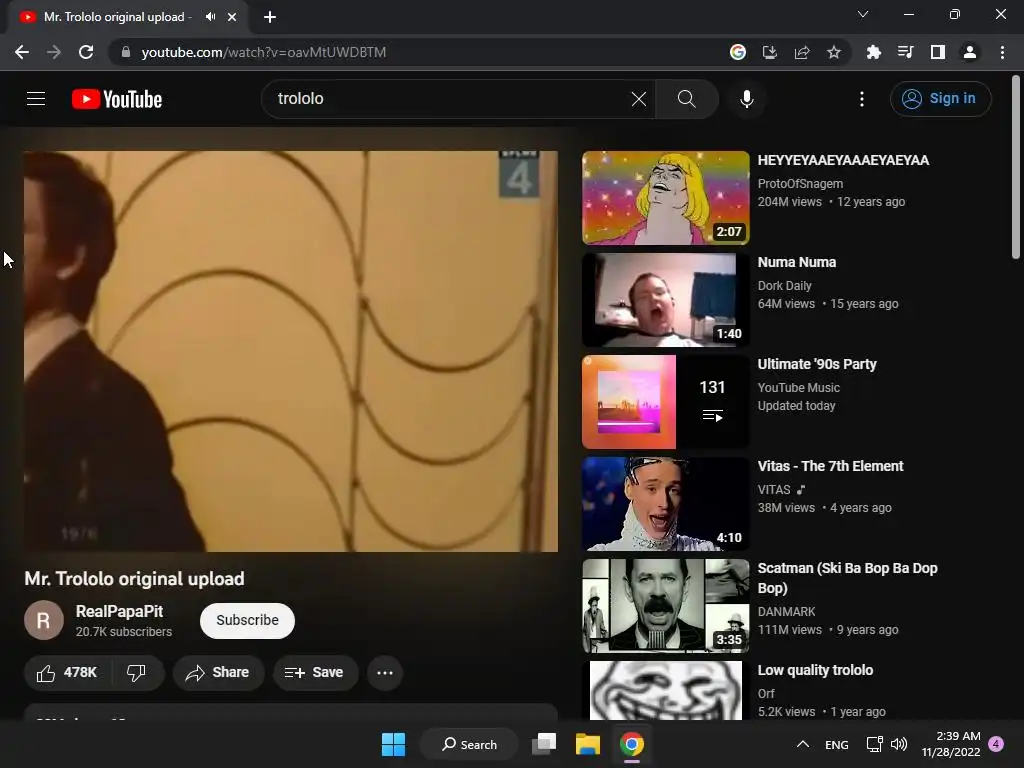This screenshot has height=768, width=1024.
Task: Open Scatman video thumbnail
Action: (x=665, y=605)
